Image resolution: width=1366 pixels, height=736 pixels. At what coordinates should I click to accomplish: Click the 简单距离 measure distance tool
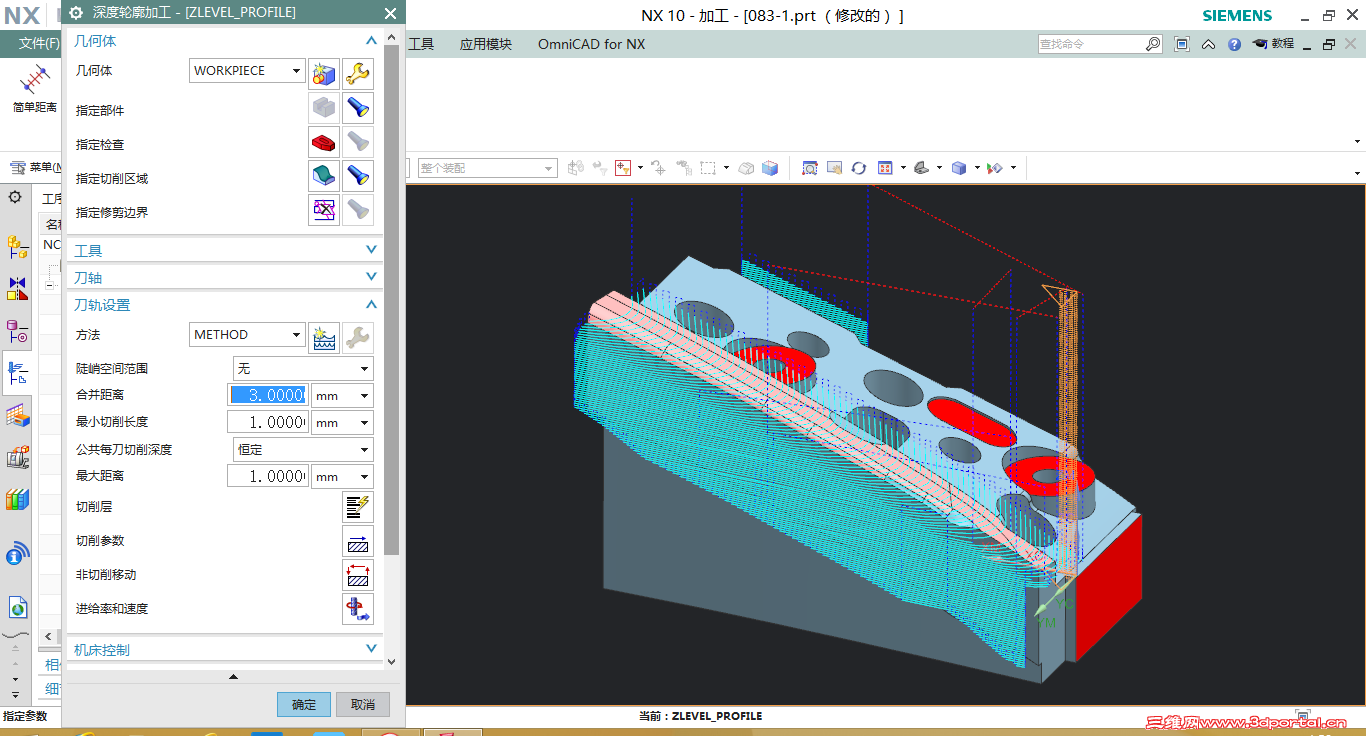click(x=34, y=89)
